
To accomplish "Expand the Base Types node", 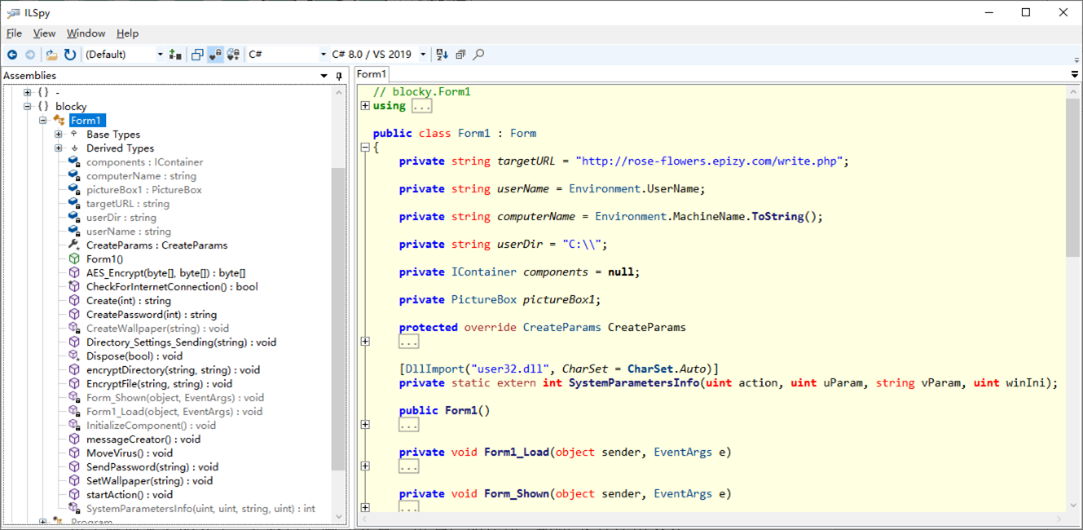I will [x=58, y=134].
